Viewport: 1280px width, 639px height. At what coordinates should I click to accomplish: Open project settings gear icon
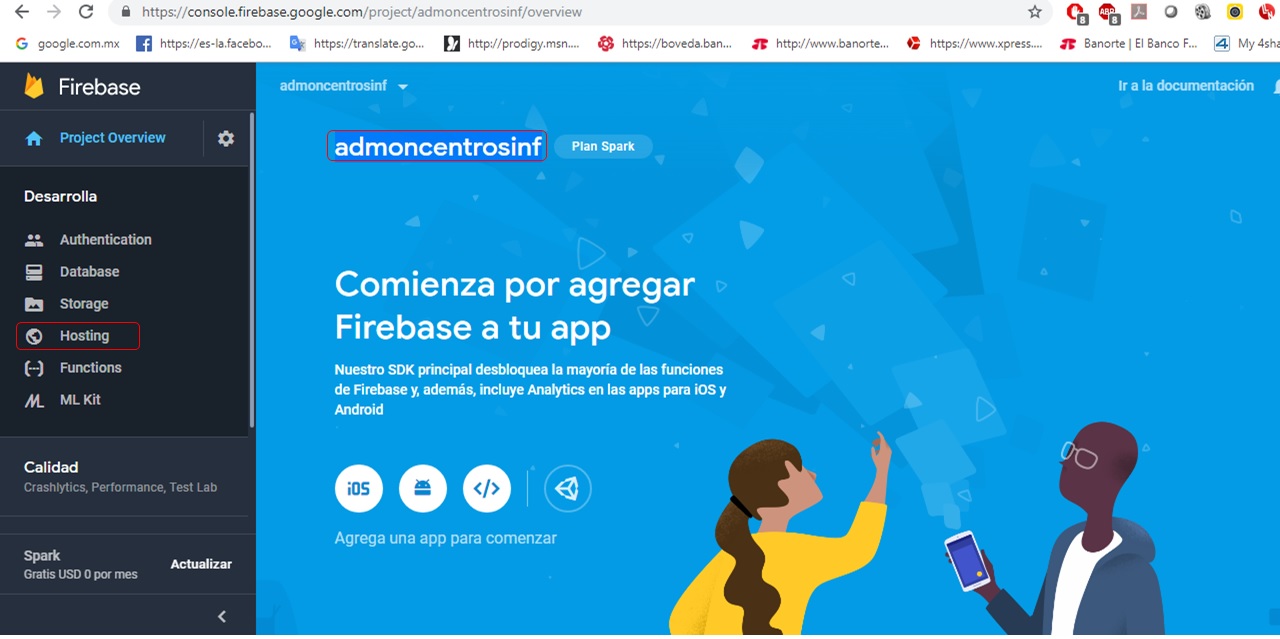point(226,138)
